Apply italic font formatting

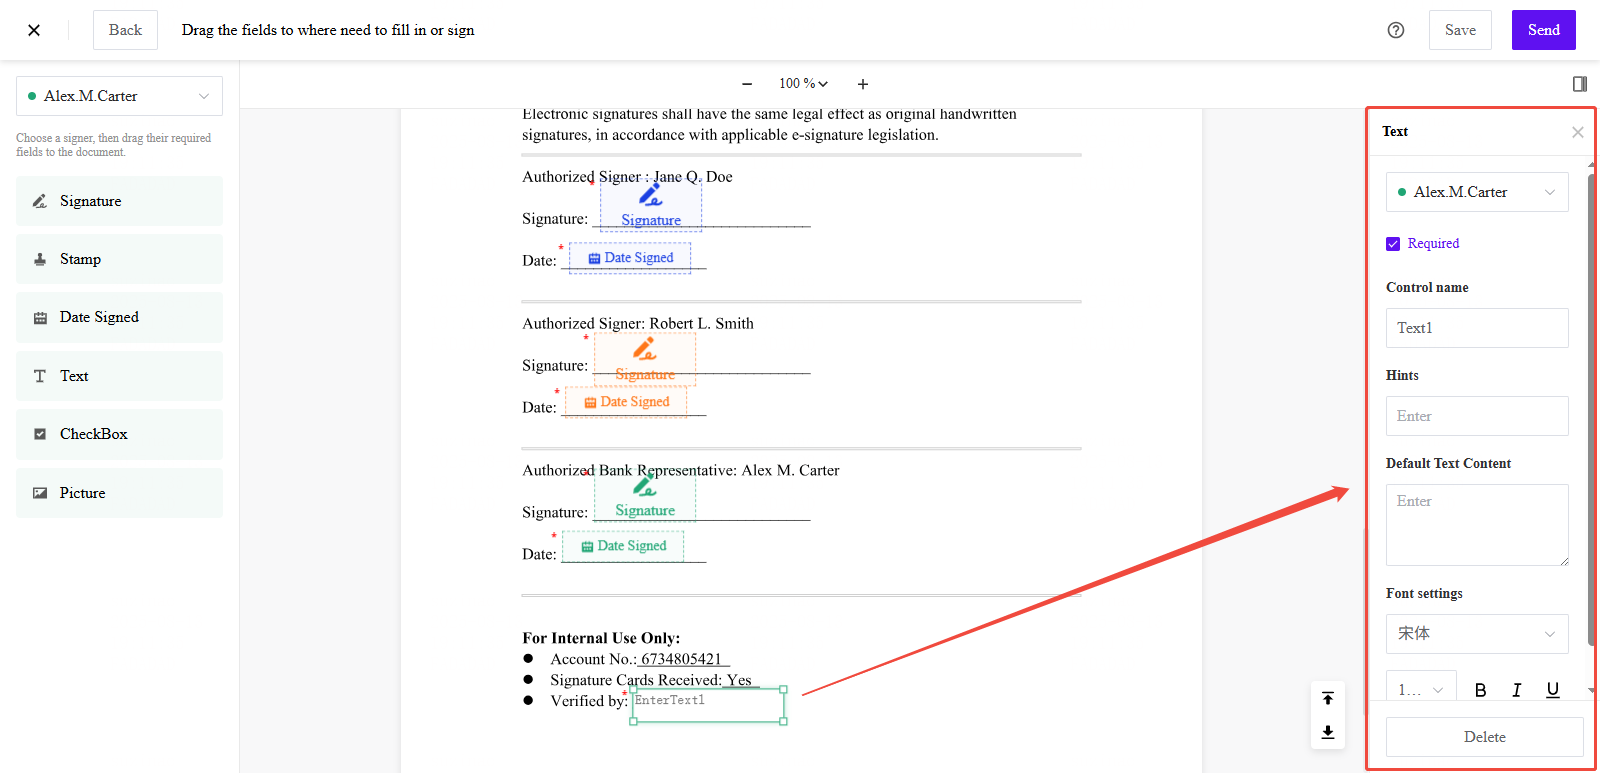(x=1516, y=690)
